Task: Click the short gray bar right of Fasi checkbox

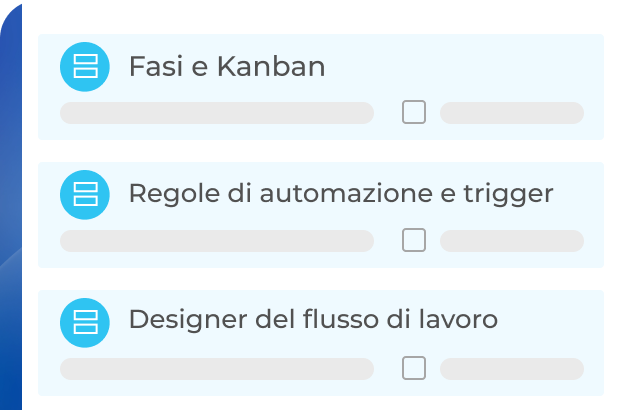Action: [511, 113]
